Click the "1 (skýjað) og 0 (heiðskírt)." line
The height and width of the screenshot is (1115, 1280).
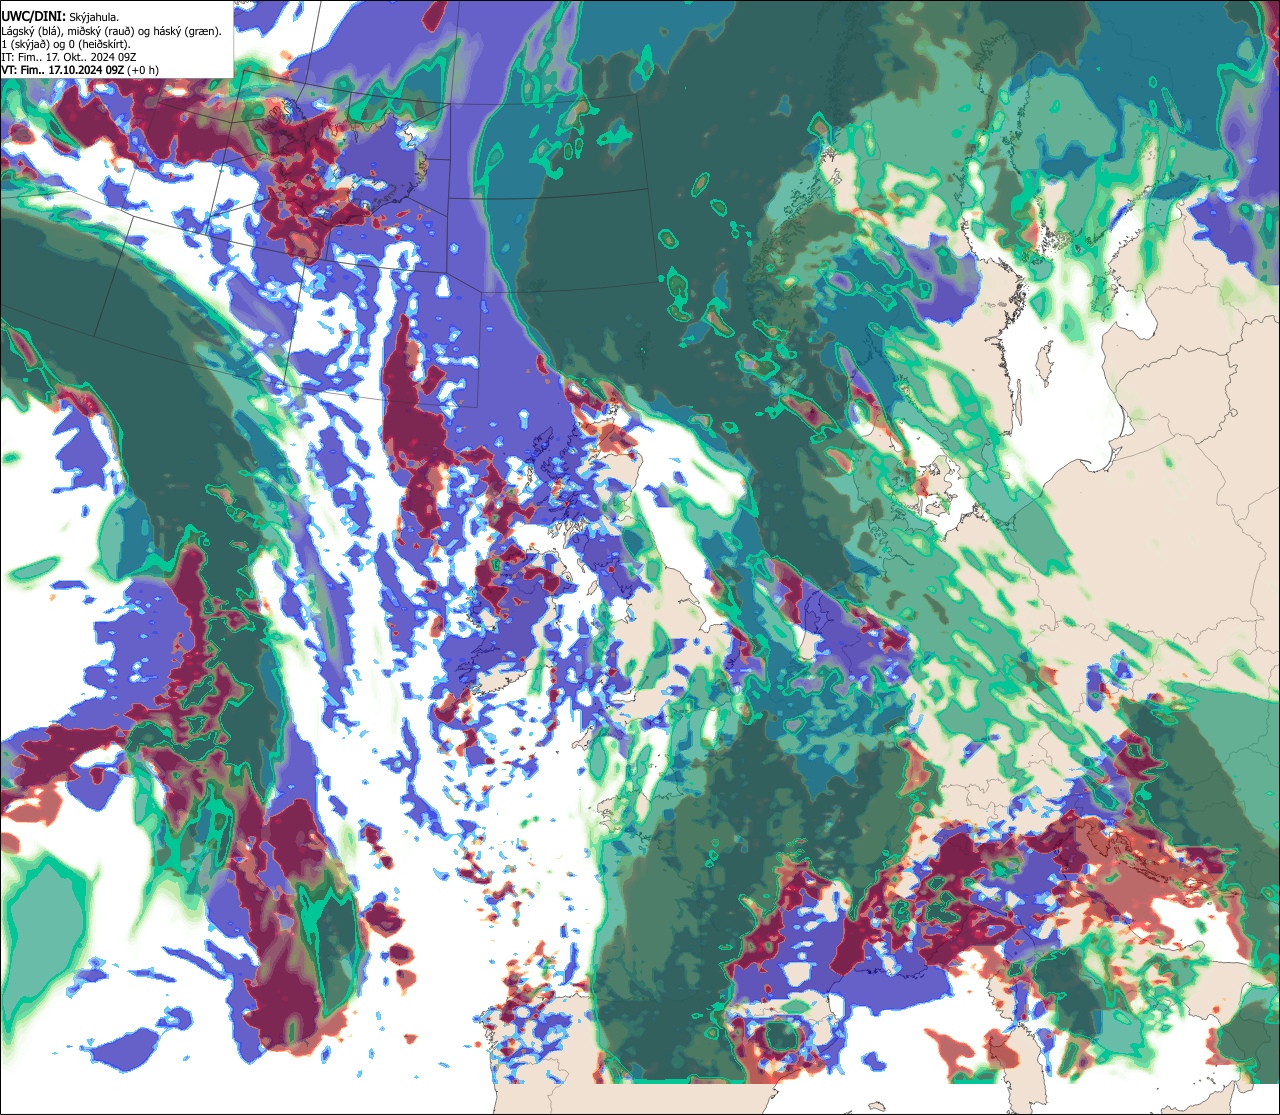pyautogui.click(x=66, y=44)
